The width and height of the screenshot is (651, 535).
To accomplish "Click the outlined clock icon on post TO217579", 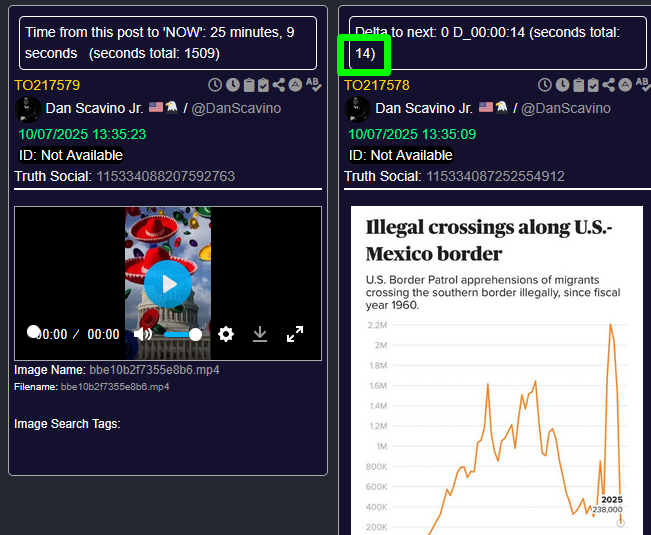I will [215, 86].
